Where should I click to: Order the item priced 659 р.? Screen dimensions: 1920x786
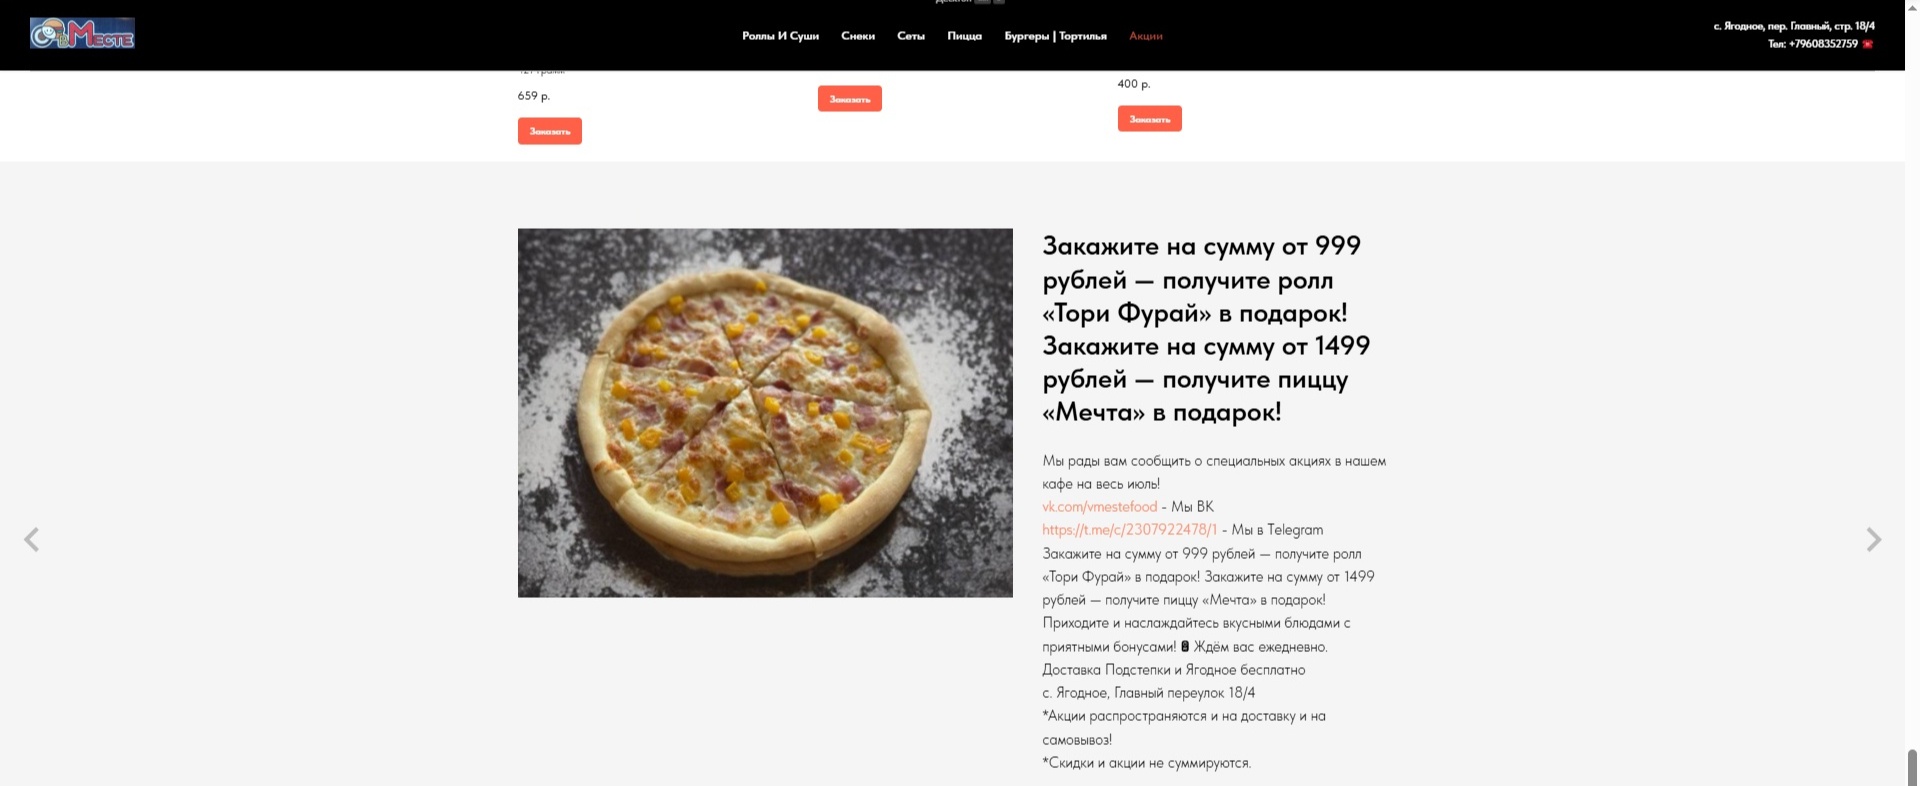[x=549, y=131]
